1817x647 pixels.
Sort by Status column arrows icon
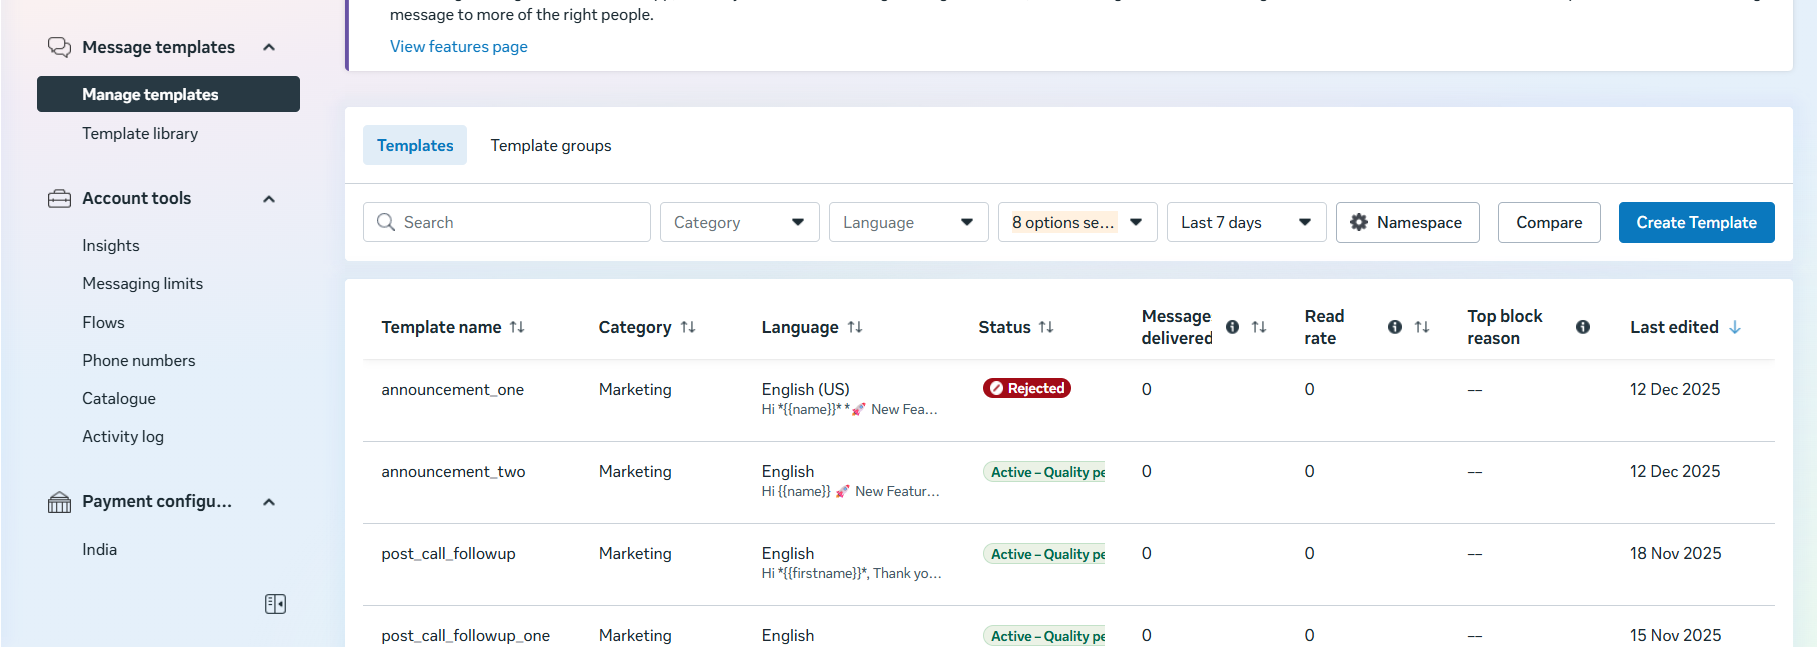click(1046, 327)
